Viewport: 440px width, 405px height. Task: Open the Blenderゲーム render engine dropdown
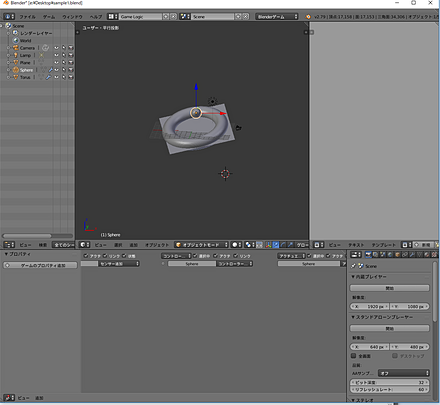coord(276,16)
